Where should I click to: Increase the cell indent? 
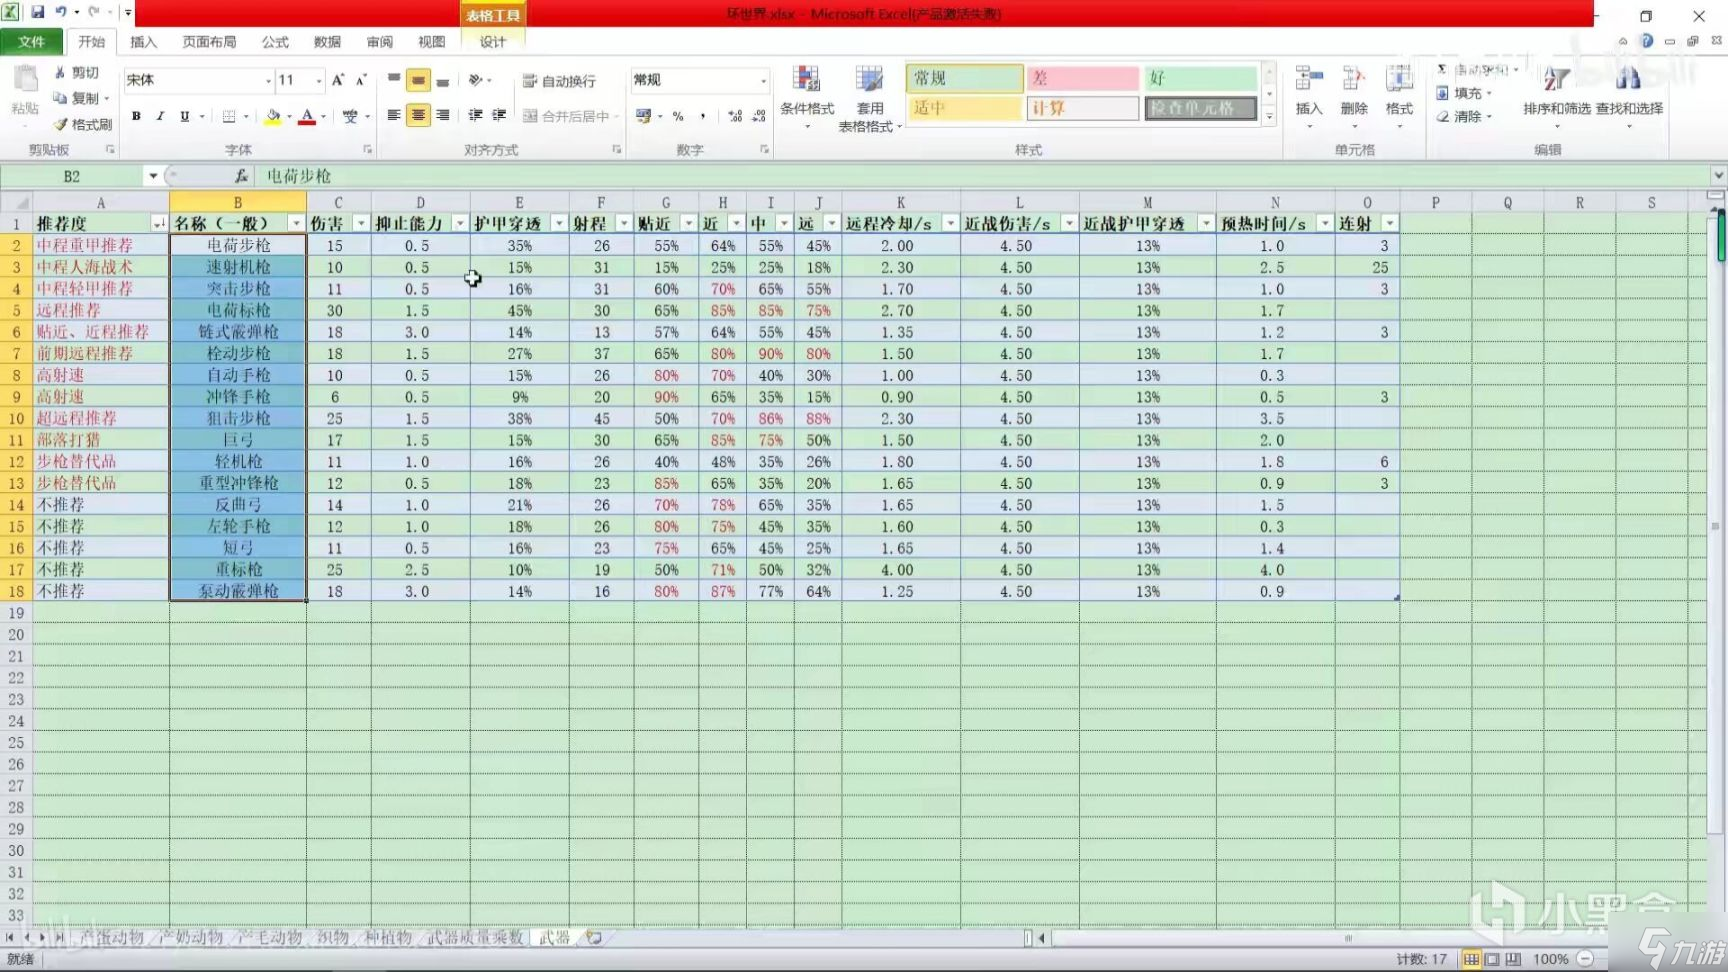click(x=499, y=116)
